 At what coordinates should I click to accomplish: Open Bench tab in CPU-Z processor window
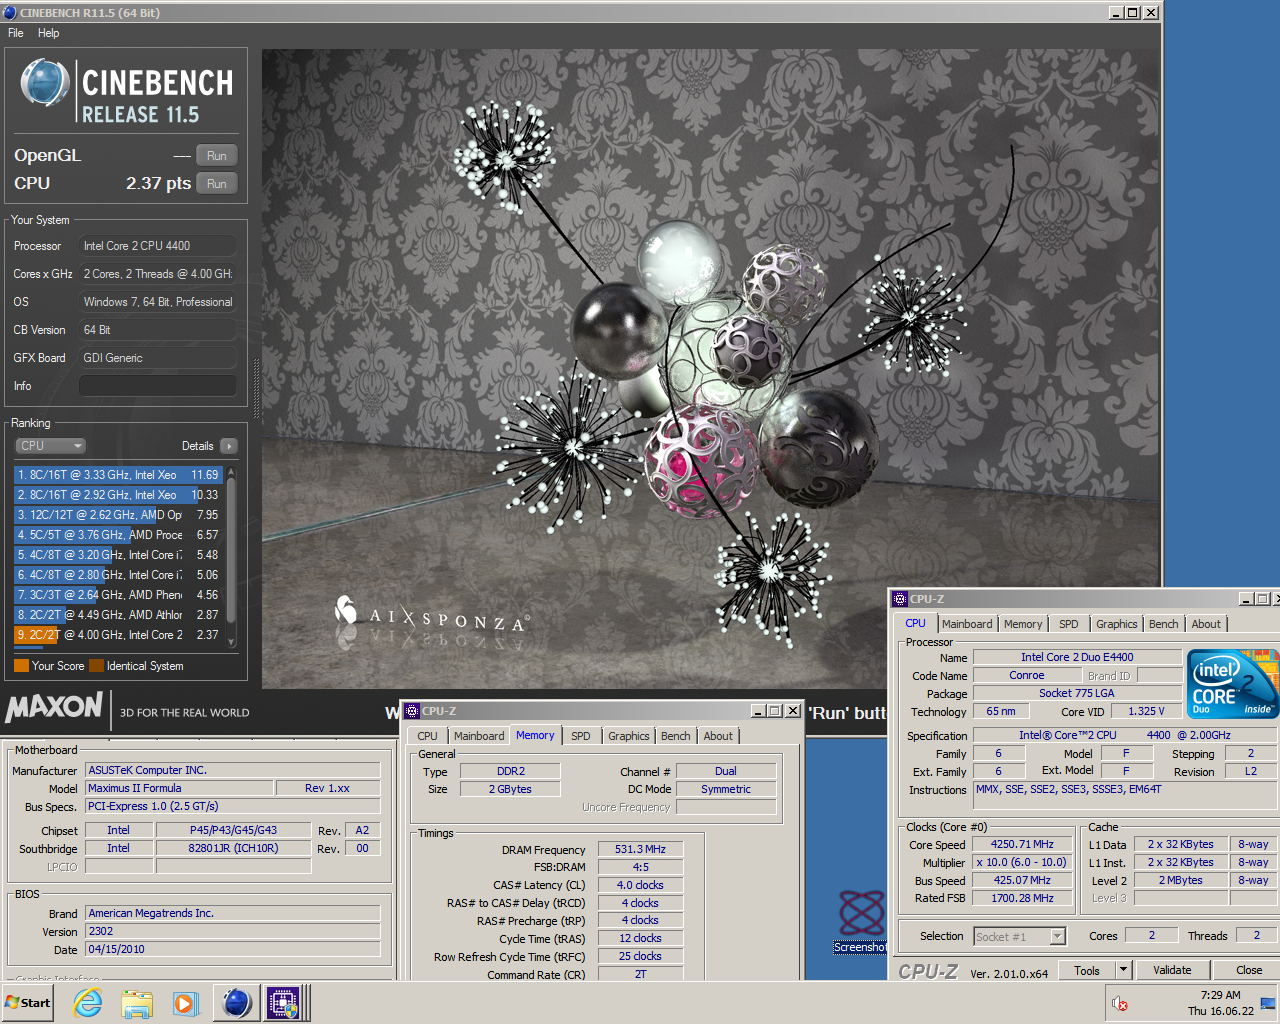[x=1164, y=624]
